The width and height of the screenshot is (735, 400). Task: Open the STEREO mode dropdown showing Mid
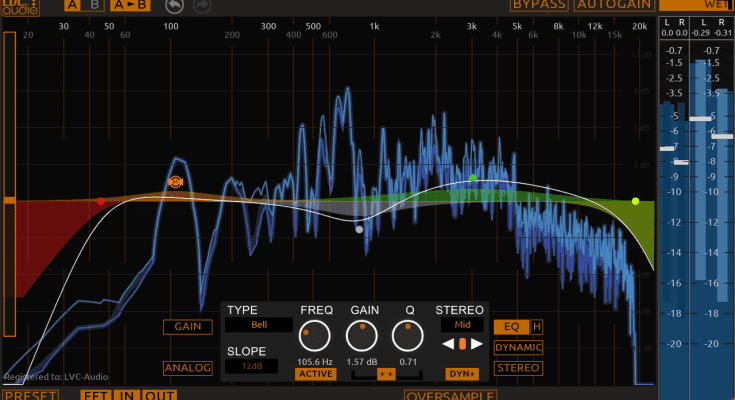click(461, 325)
